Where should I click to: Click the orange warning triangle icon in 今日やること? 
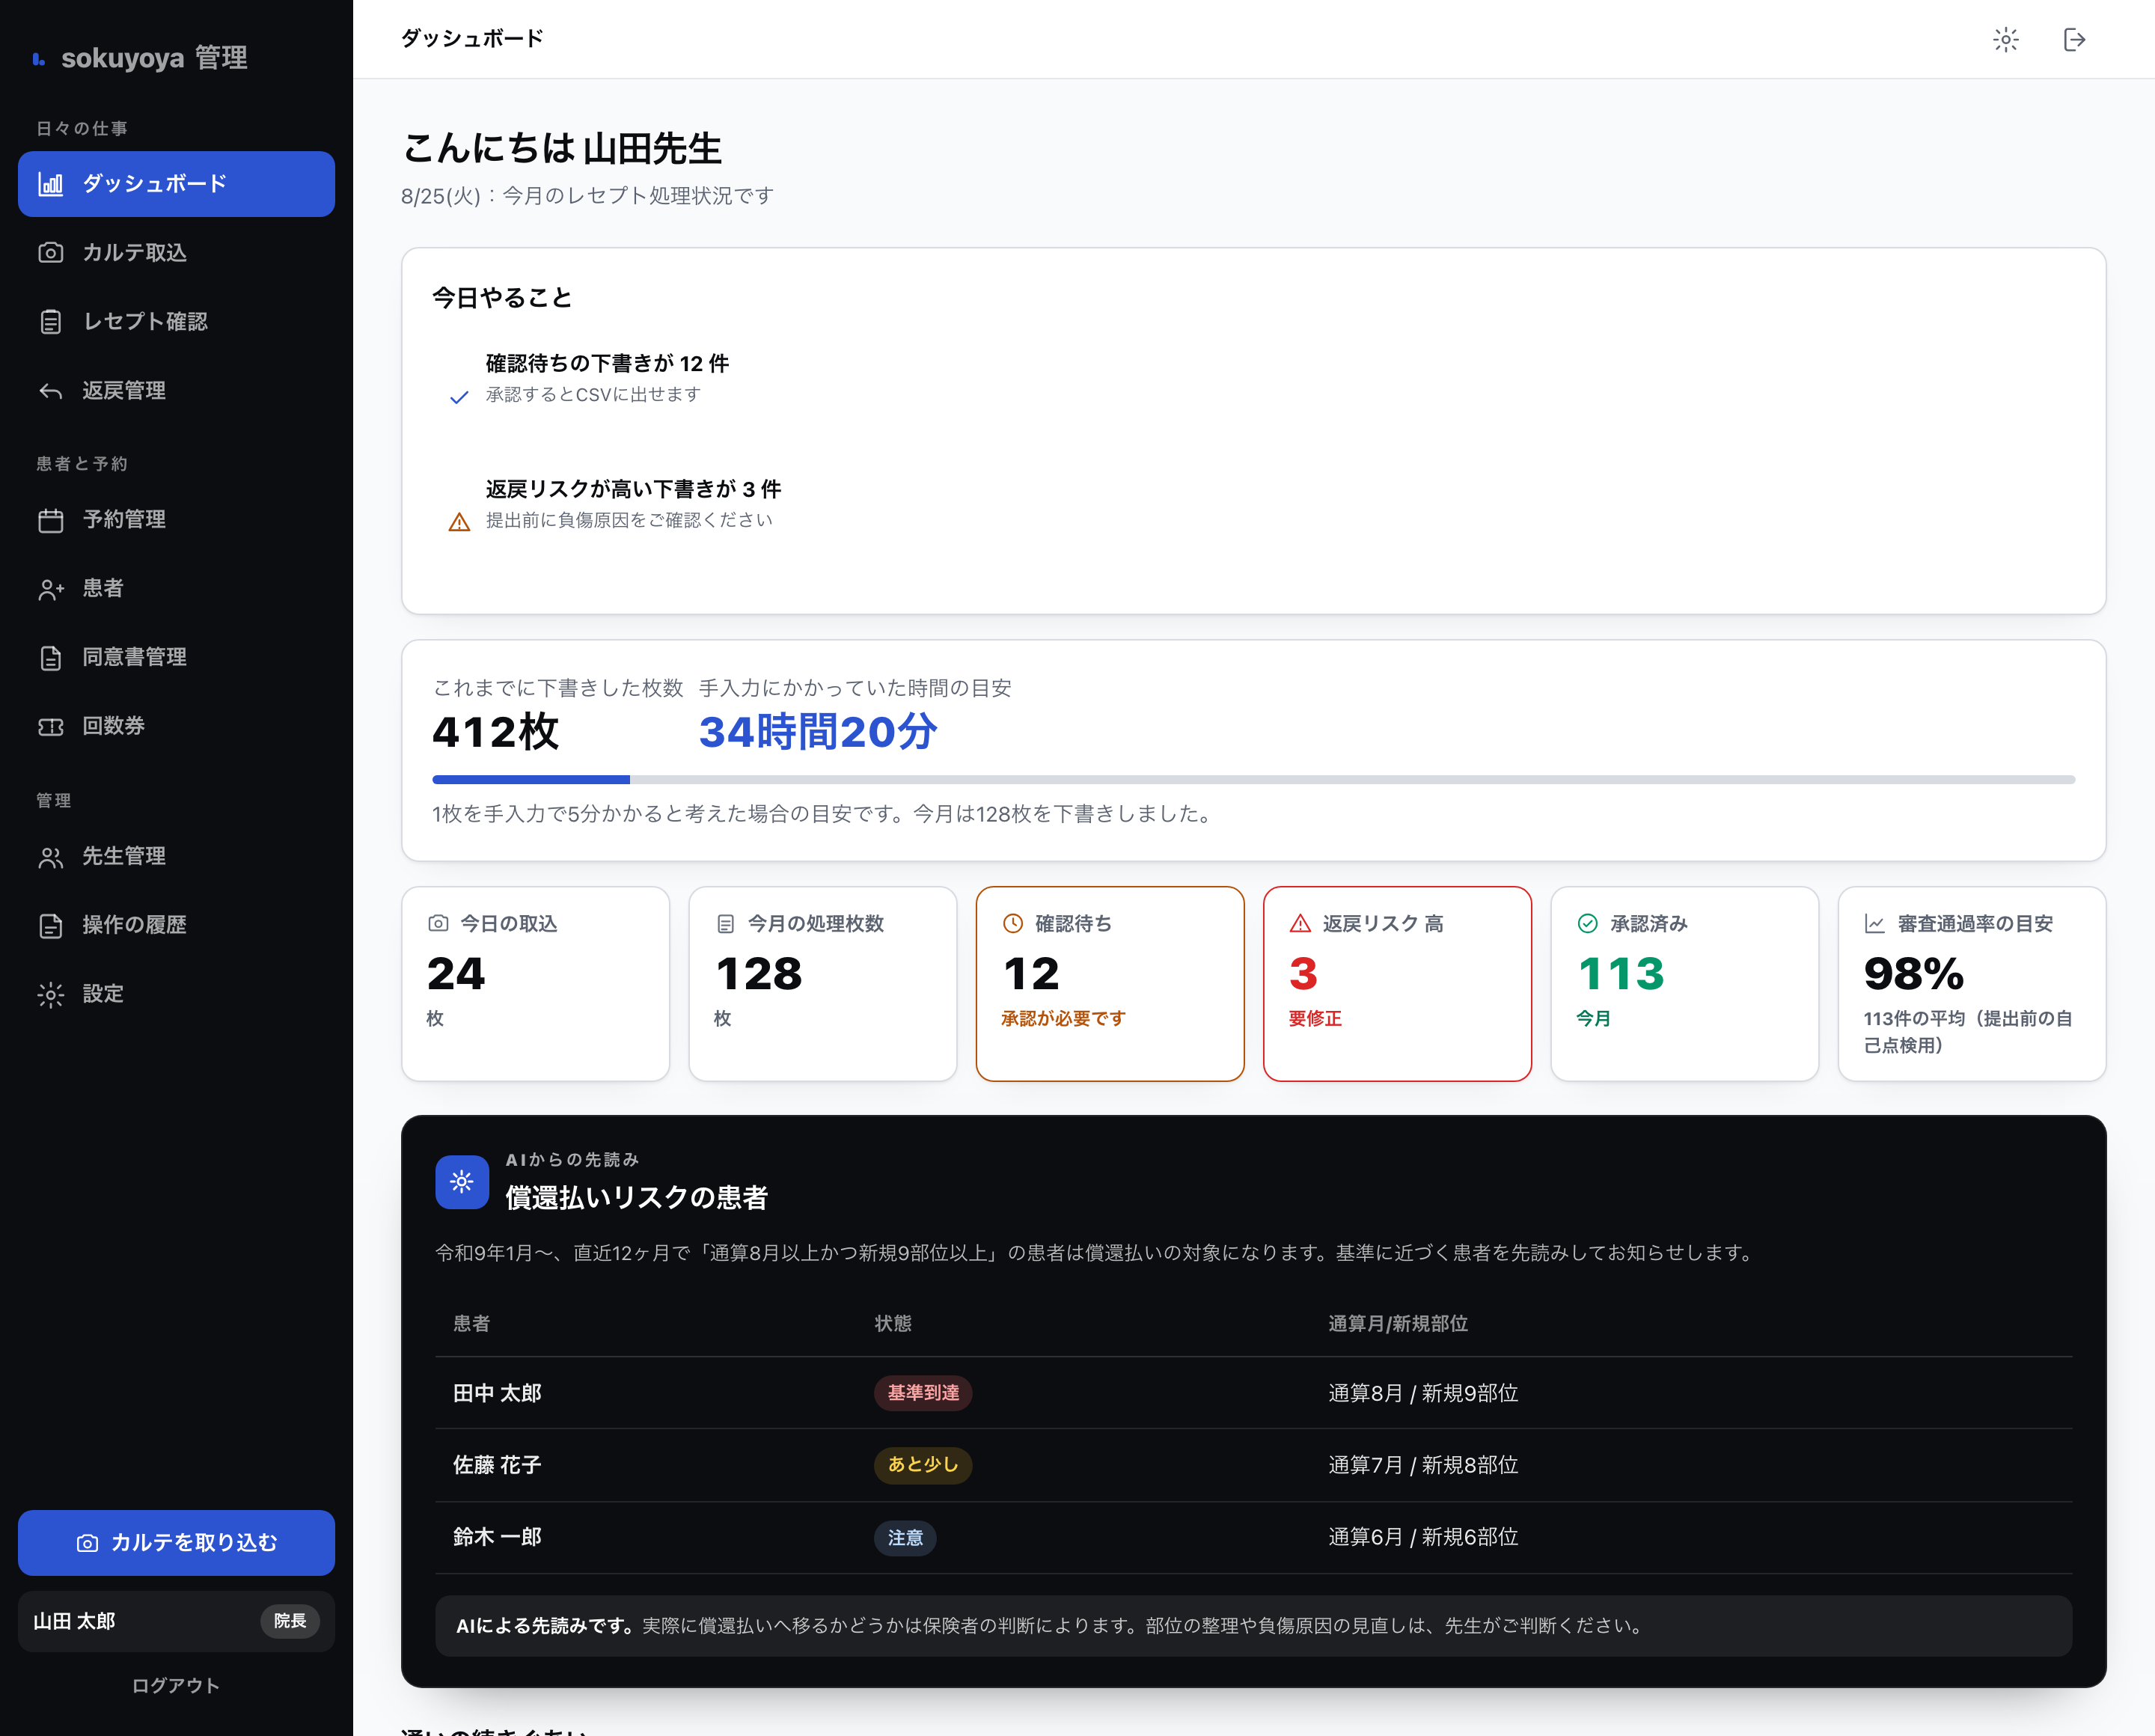[x=459, y=522]
